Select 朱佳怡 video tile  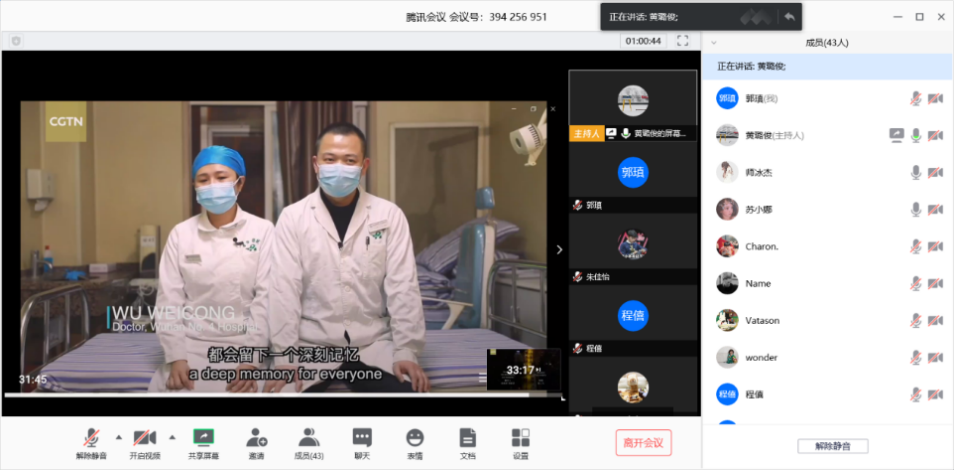(x=633, y=248)
